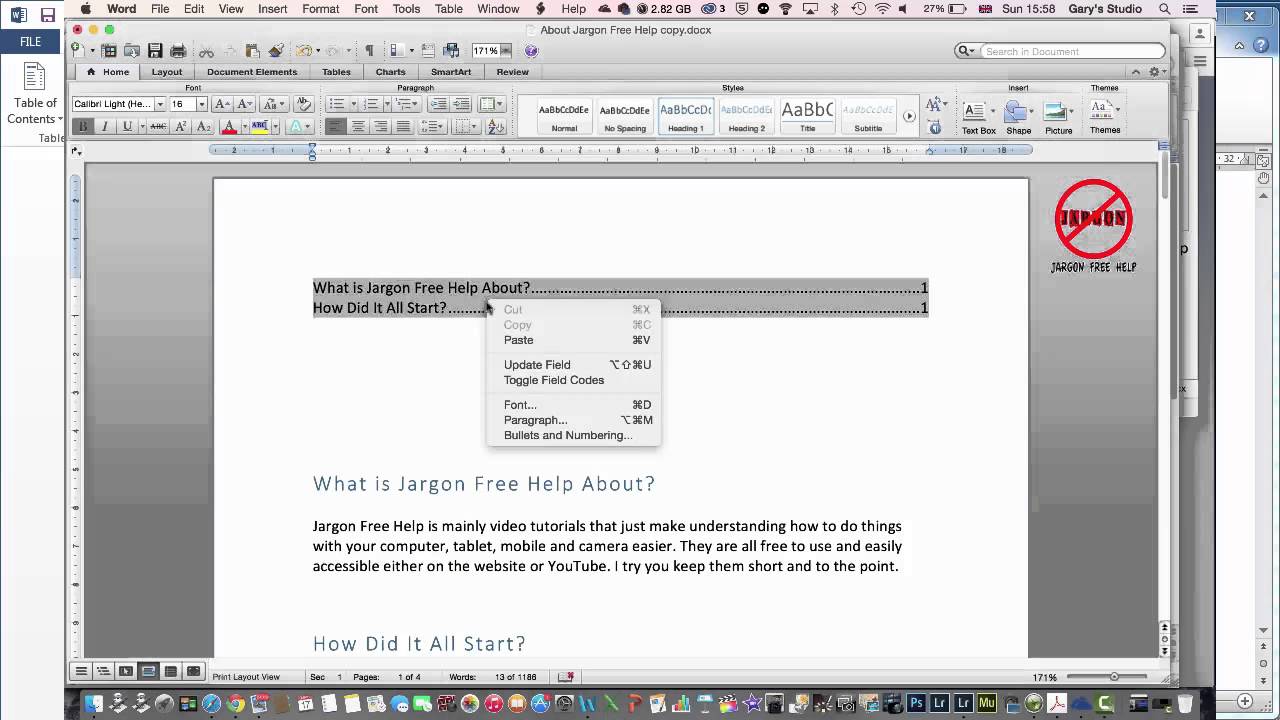Image resolution: width=1280 pixels, height=720 pixels.
Task: Show paragraph marks with the pilcrow icon
Action: [369, 51]
